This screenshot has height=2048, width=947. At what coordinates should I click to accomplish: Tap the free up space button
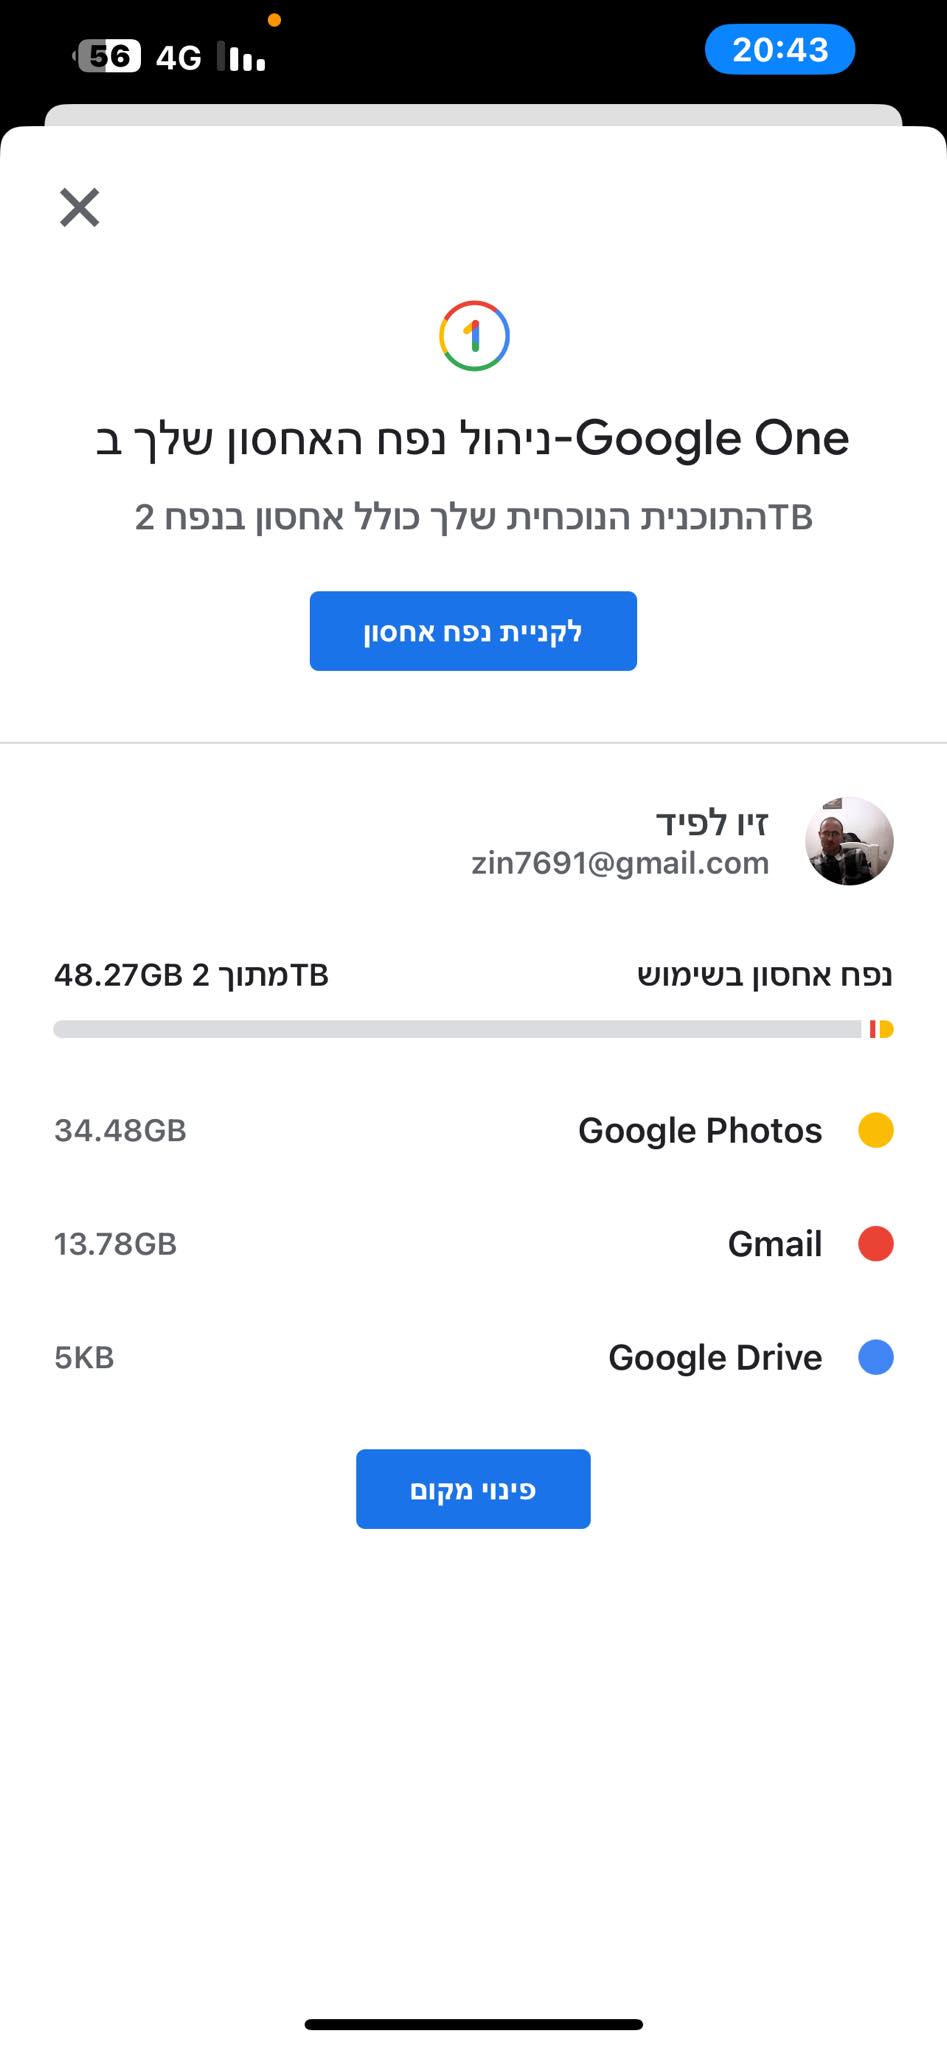(473, 1489)
